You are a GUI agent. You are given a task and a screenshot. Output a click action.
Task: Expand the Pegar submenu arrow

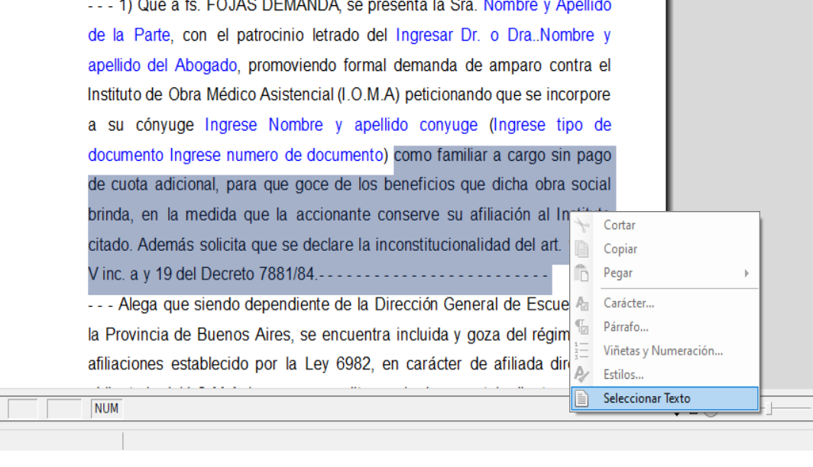coord(746,274)
